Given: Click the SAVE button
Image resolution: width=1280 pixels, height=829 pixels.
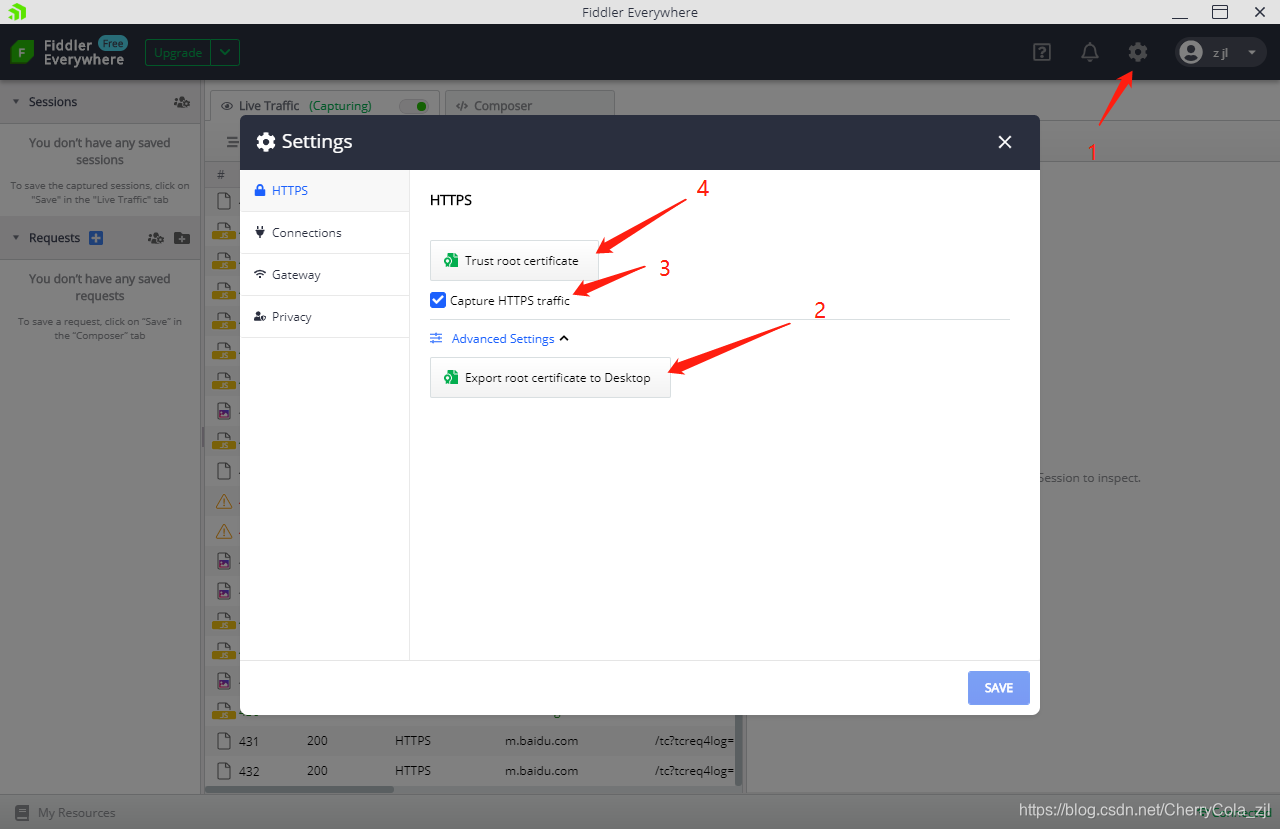Looking at the screenshot, I should pyautogui.click(x=999, y=688).
